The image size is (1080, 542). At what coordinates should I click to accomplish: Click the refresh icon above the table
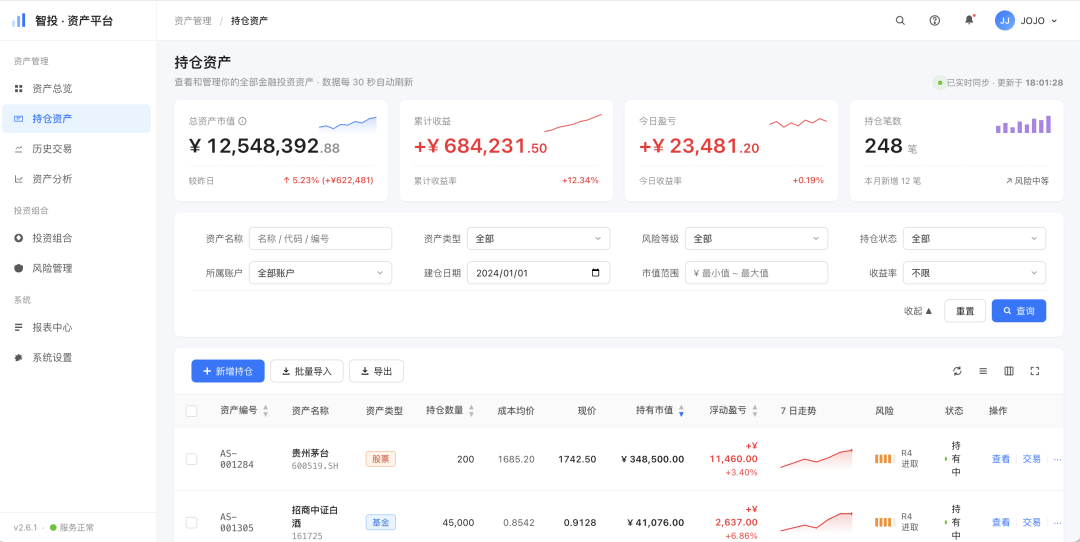coord(957,371)
